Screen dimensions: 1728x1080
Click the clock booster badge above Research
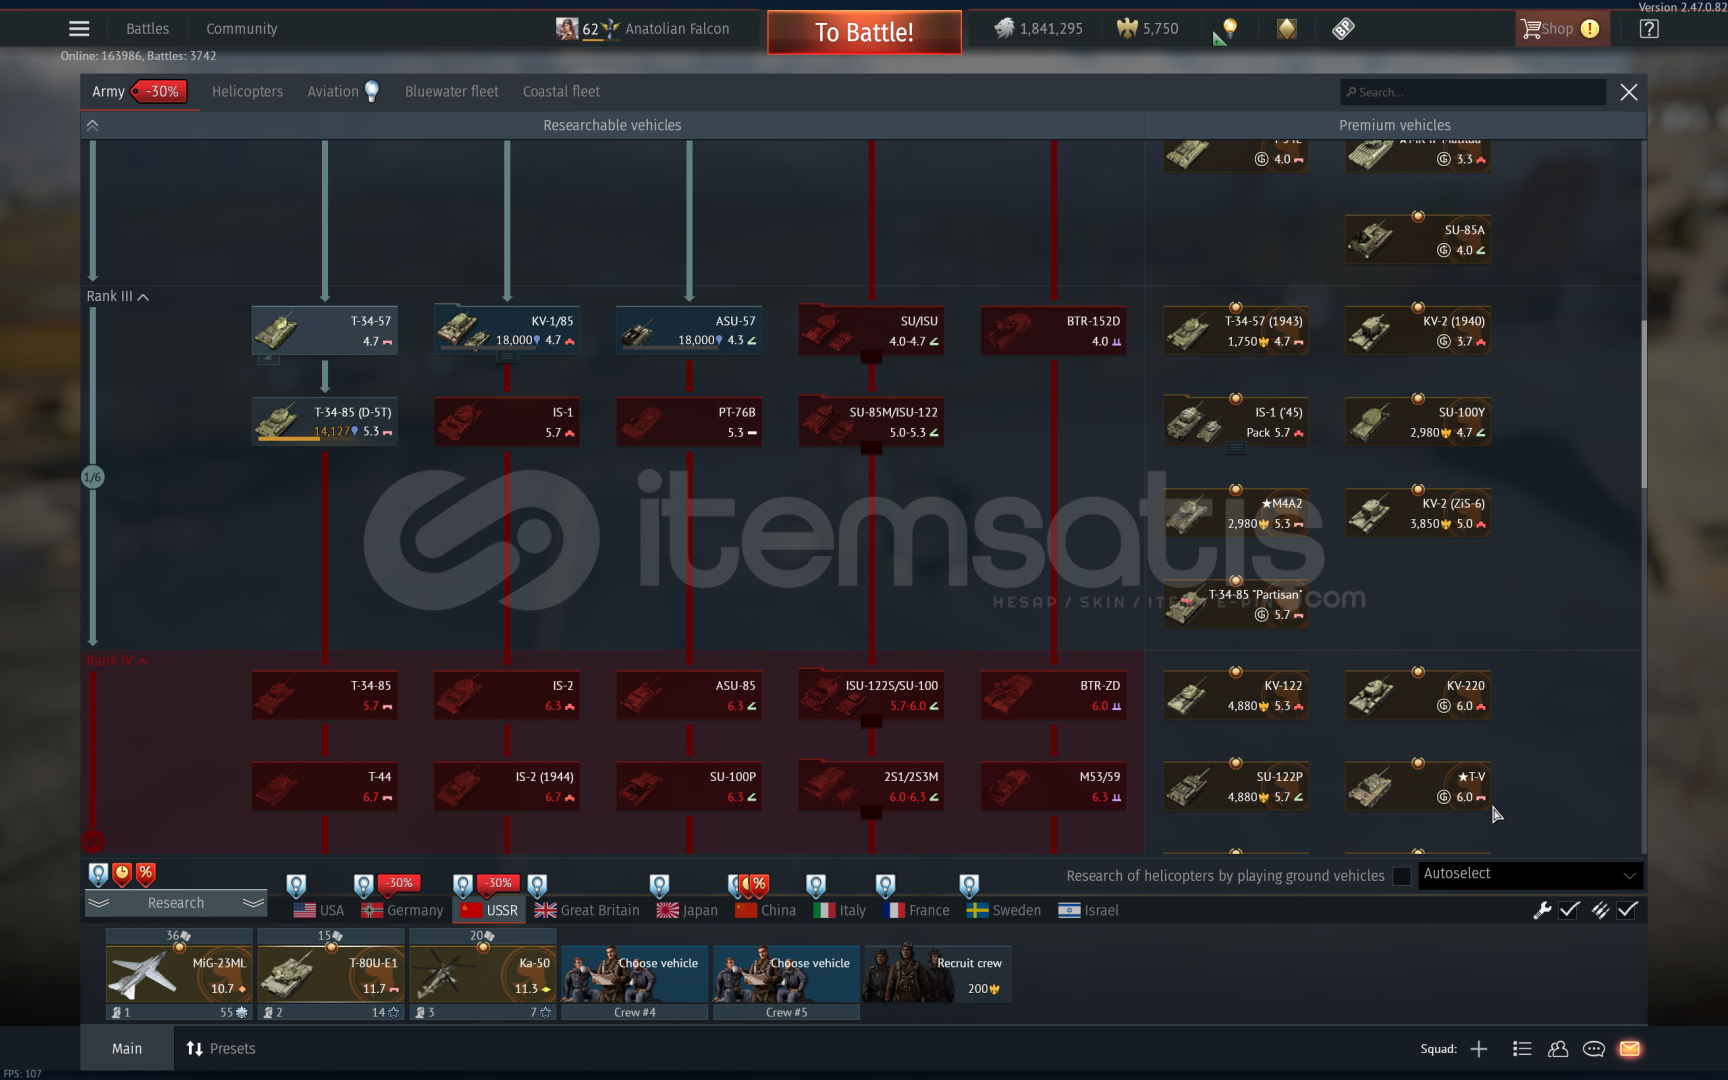click(x=122, y=874)
